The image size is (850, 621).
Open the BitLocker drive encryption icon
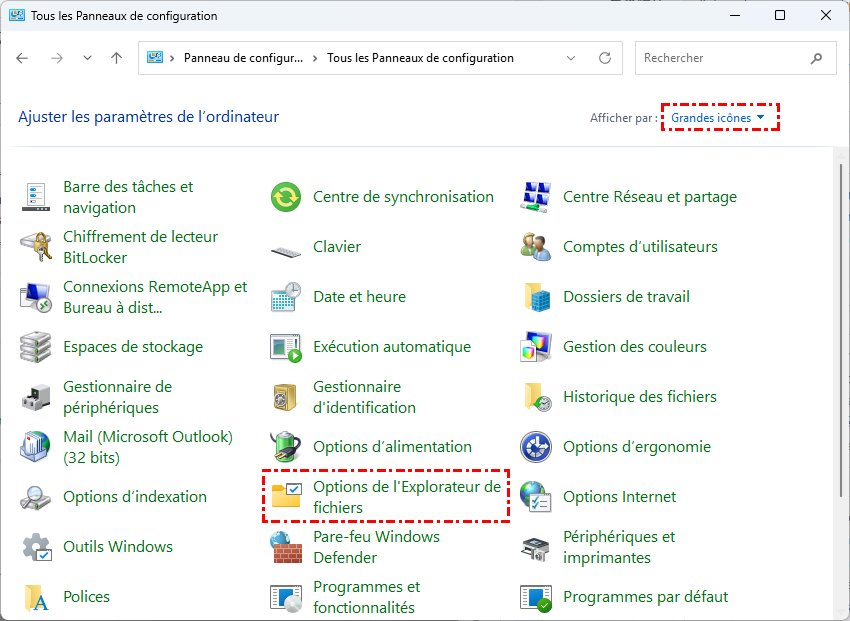(x=37, y=247)
